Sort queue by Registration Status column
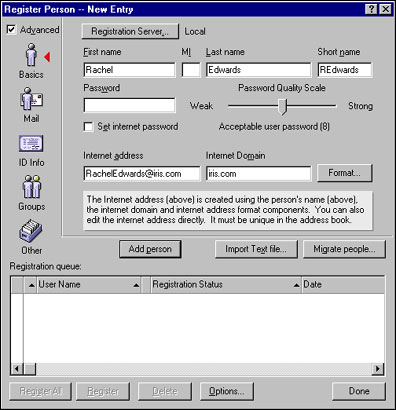This screenshot has height=410, width=396. click(x=226, y=285)
